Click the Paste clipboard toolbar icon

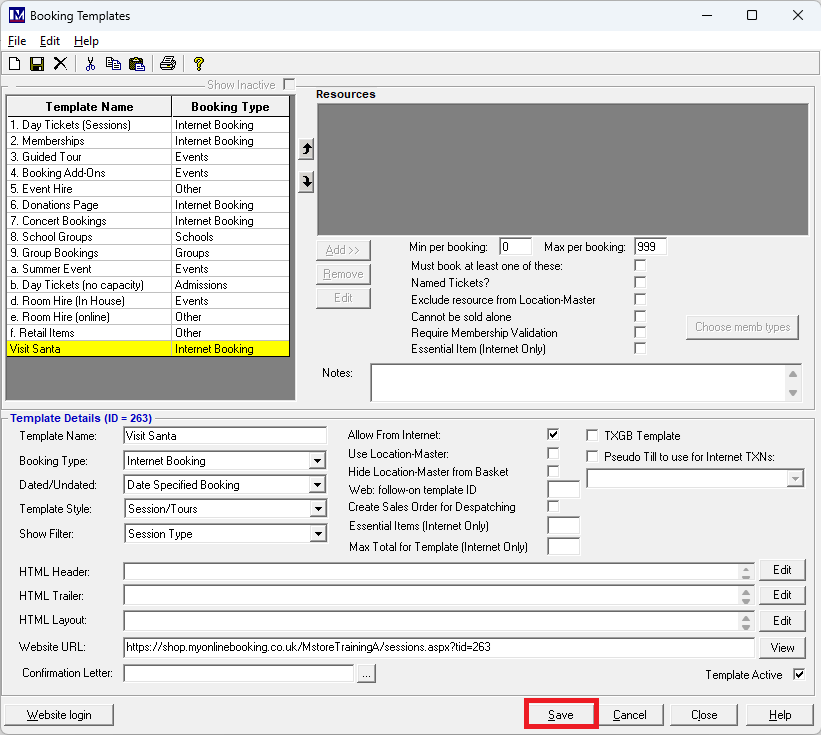click(136, 64)
